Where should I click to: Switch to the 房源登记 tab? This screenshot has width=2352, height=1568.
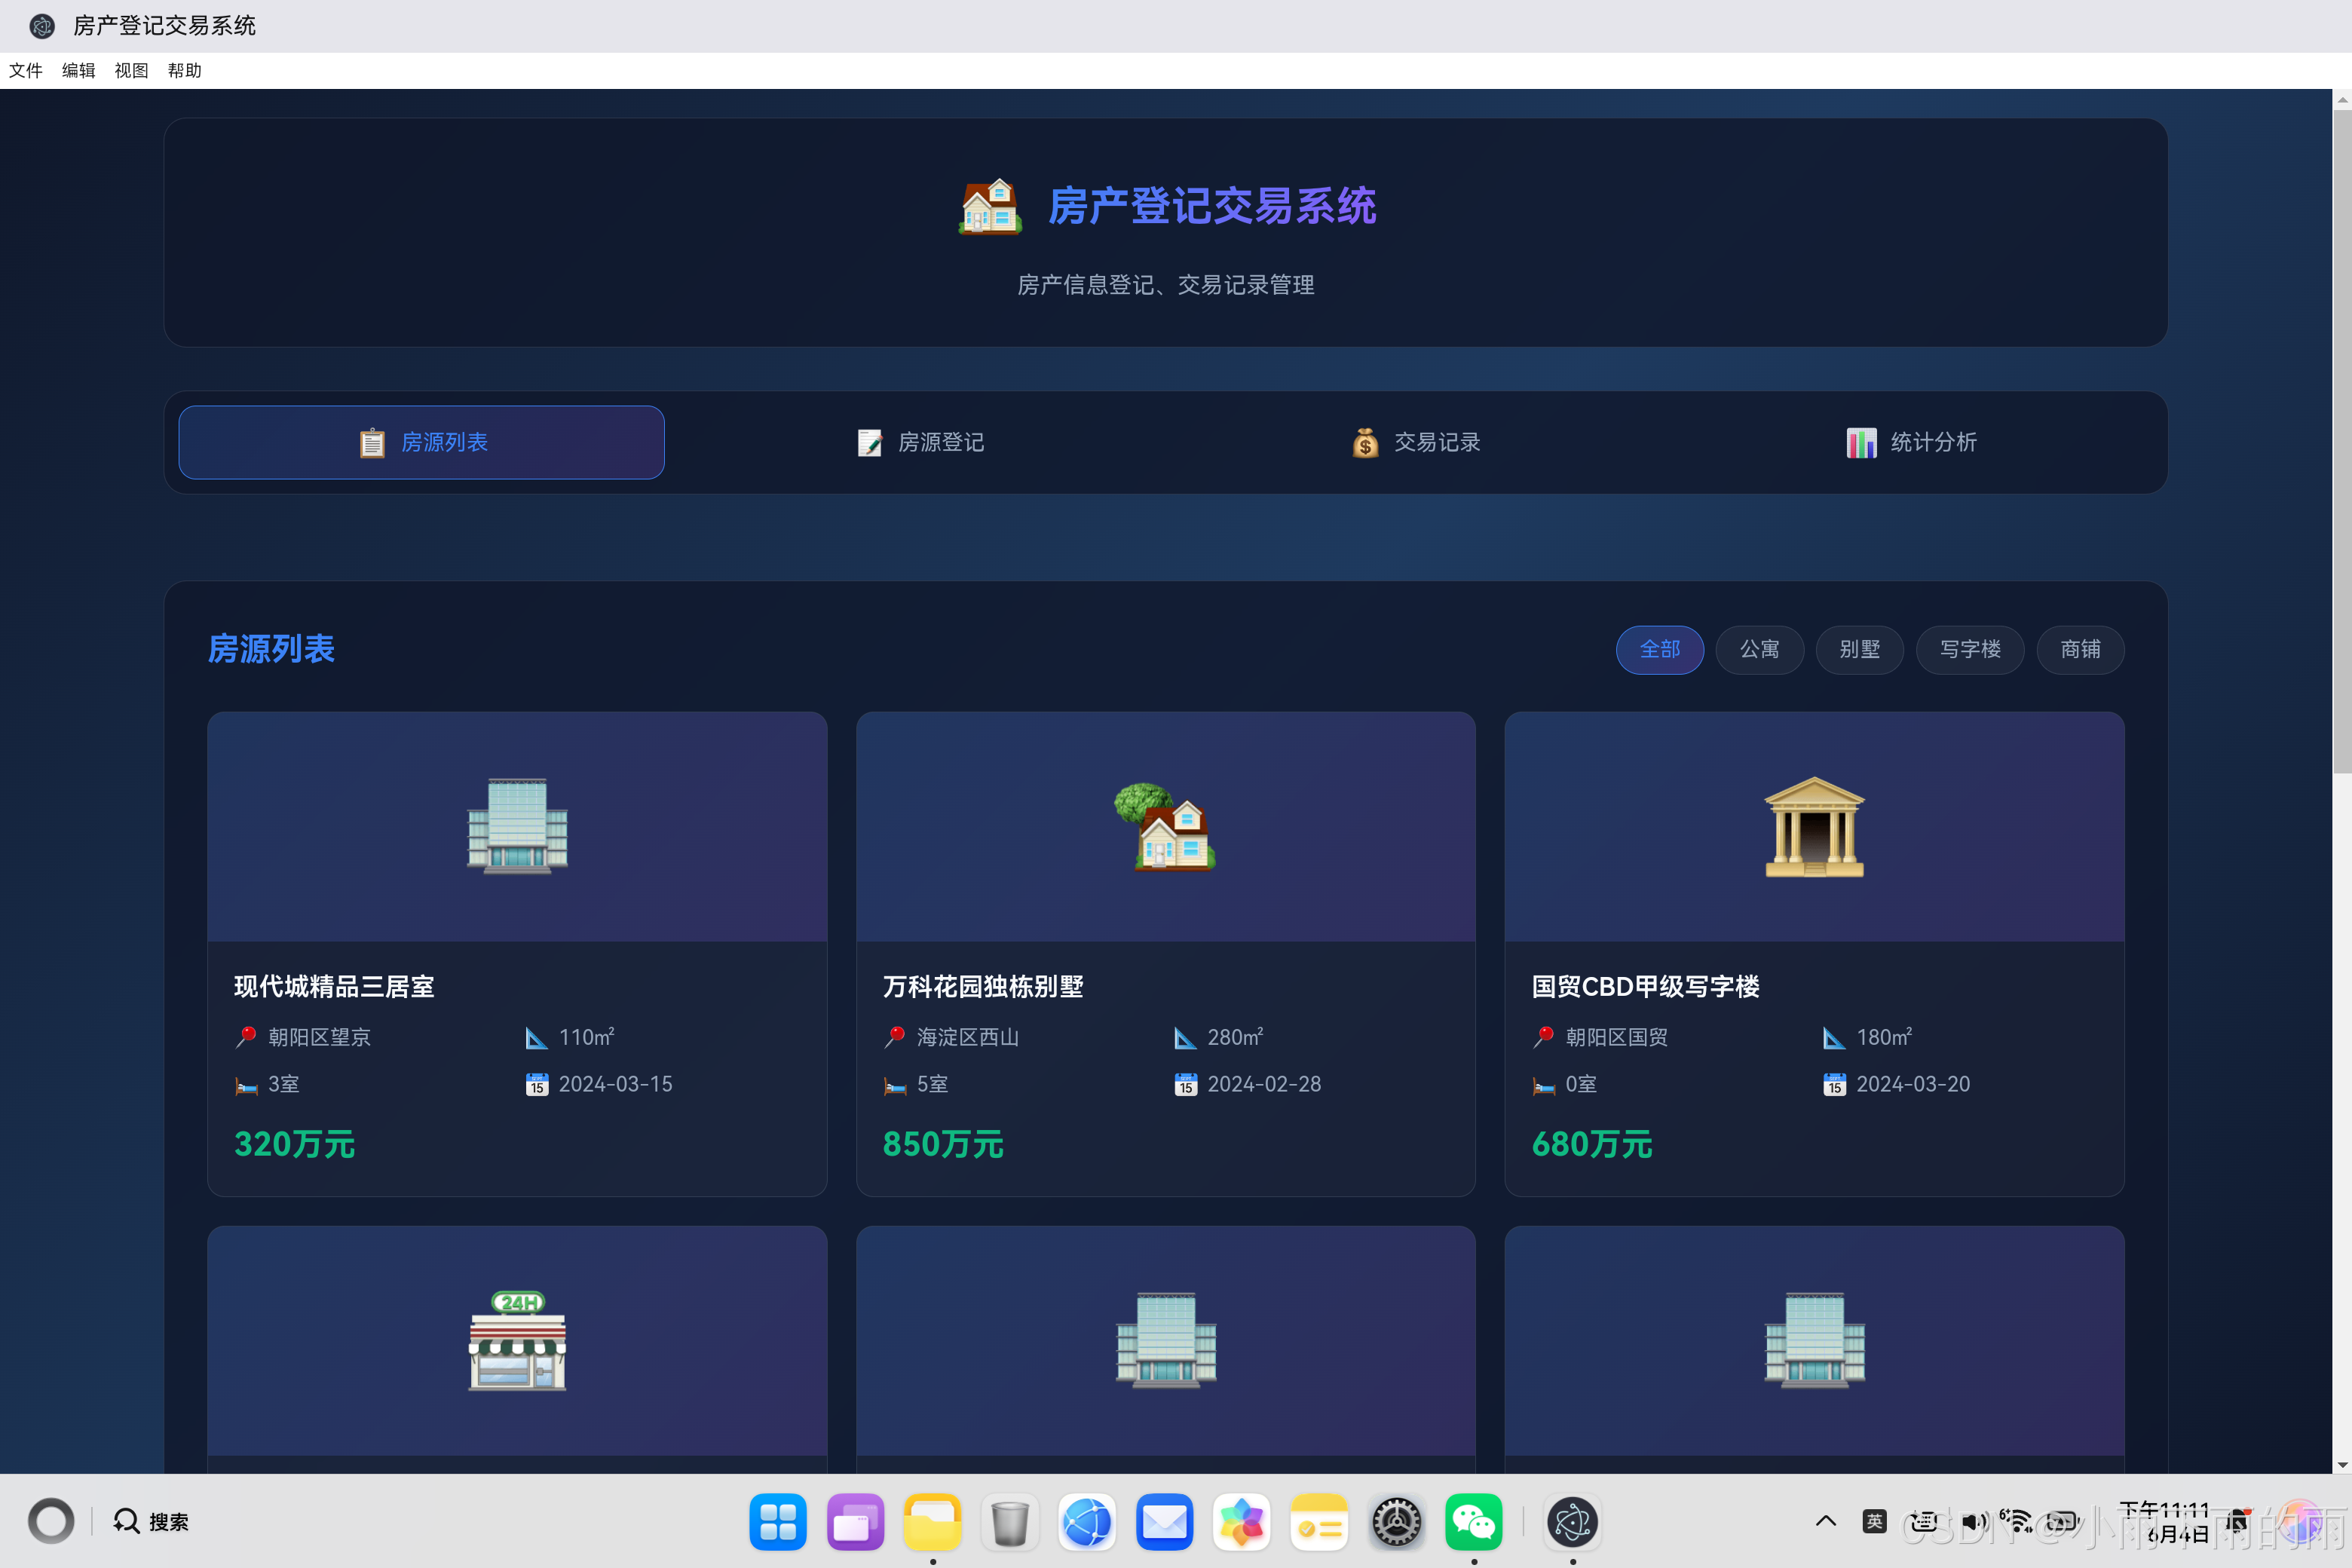[920, 442]
